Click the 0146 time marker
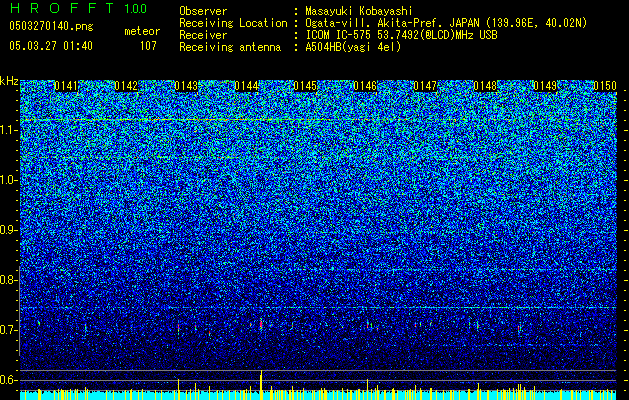 pyautogui.click(x=365, y=86)
